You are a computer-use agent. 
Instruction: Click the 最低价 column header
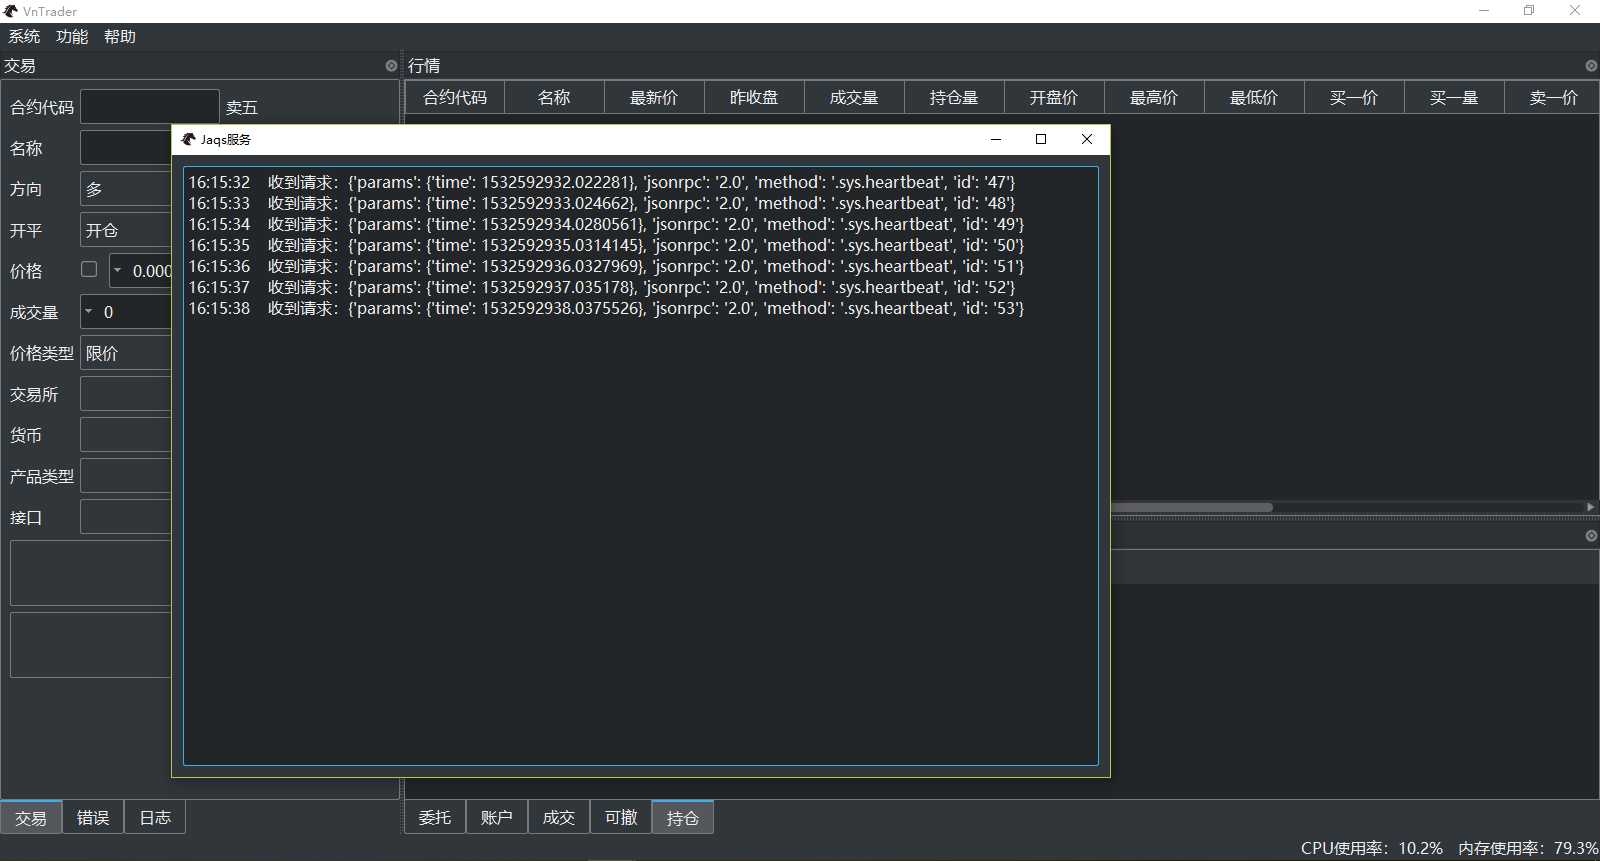(1254, 97)
